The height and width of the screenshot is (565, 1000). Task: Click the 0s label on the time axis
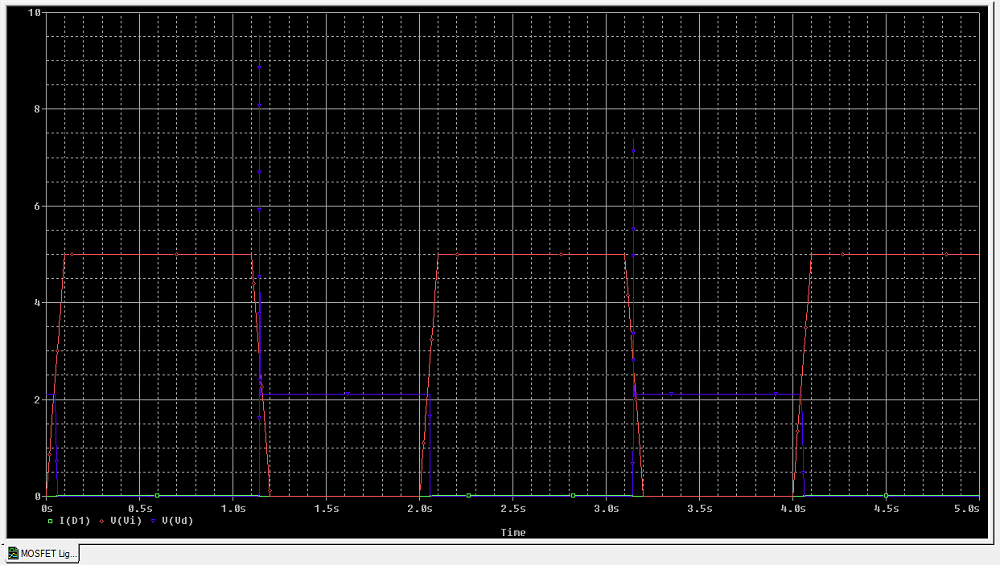(x=47, y=508)
